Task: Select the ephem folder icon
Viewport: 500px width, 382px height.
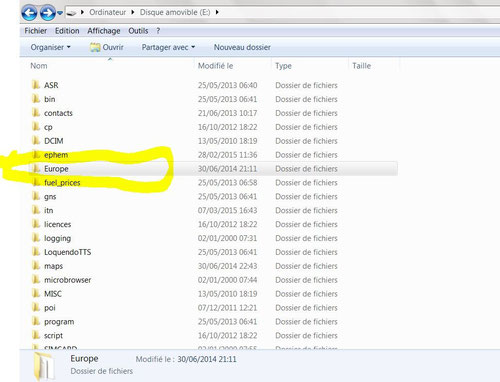Action: pyautogui.click(x=36, y=155)
